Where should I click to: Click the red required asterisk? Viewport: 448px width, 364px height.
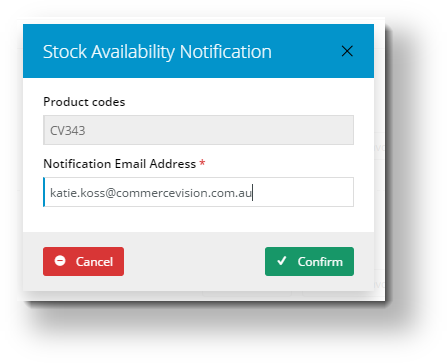tap(202, 163)
